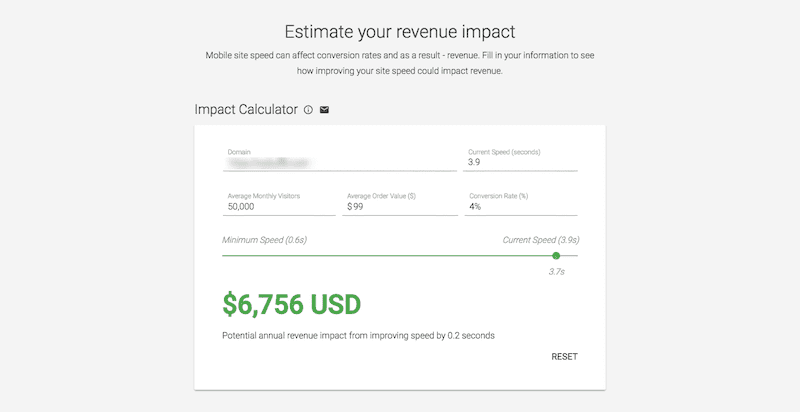The width and height of the screenshot is (800, 412).
Task: Click the $6,756 USD revenue figure
Action: 292,304
